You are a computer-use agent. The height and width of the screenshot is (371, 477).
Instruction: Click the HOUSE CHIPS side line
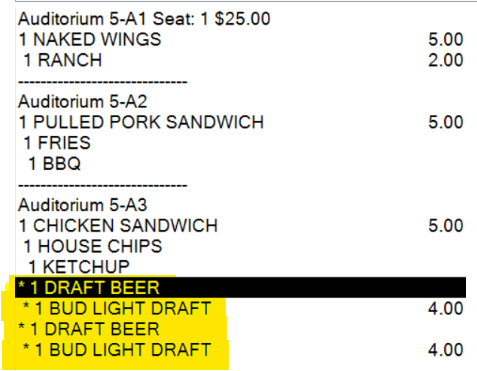[x=93, y=246]
